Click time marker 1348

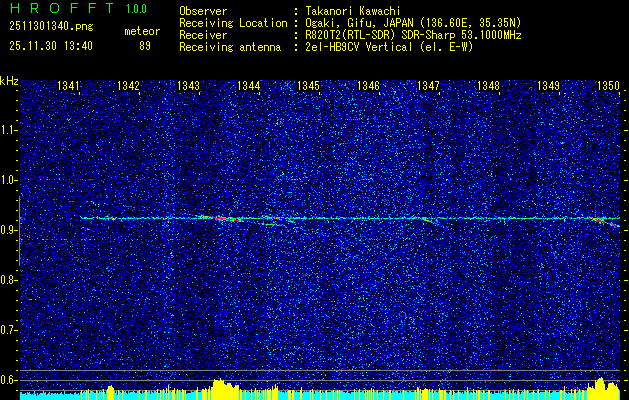(x=489, y=85)
